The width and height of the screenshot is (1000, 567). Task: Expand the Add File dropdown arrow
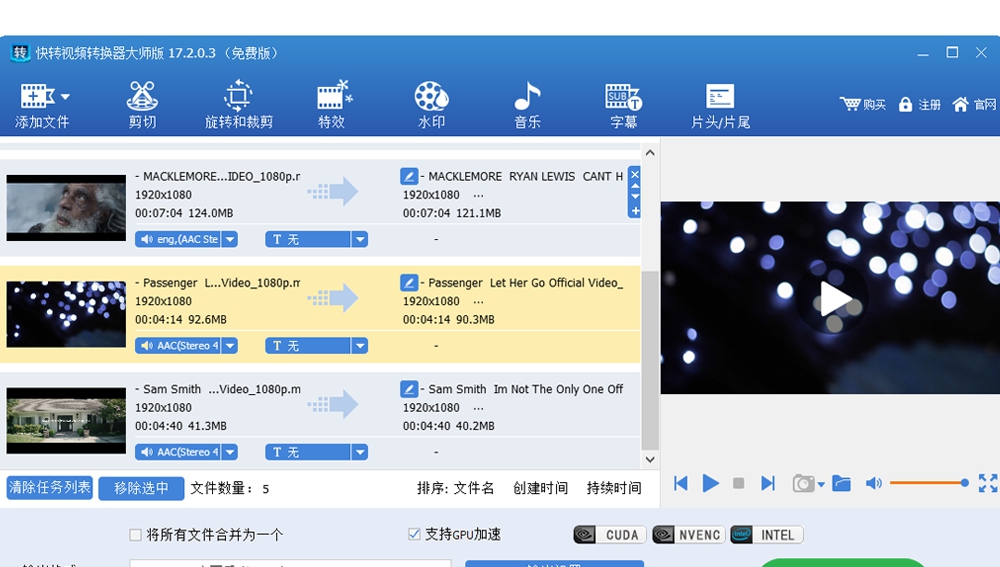coord(65,97)
